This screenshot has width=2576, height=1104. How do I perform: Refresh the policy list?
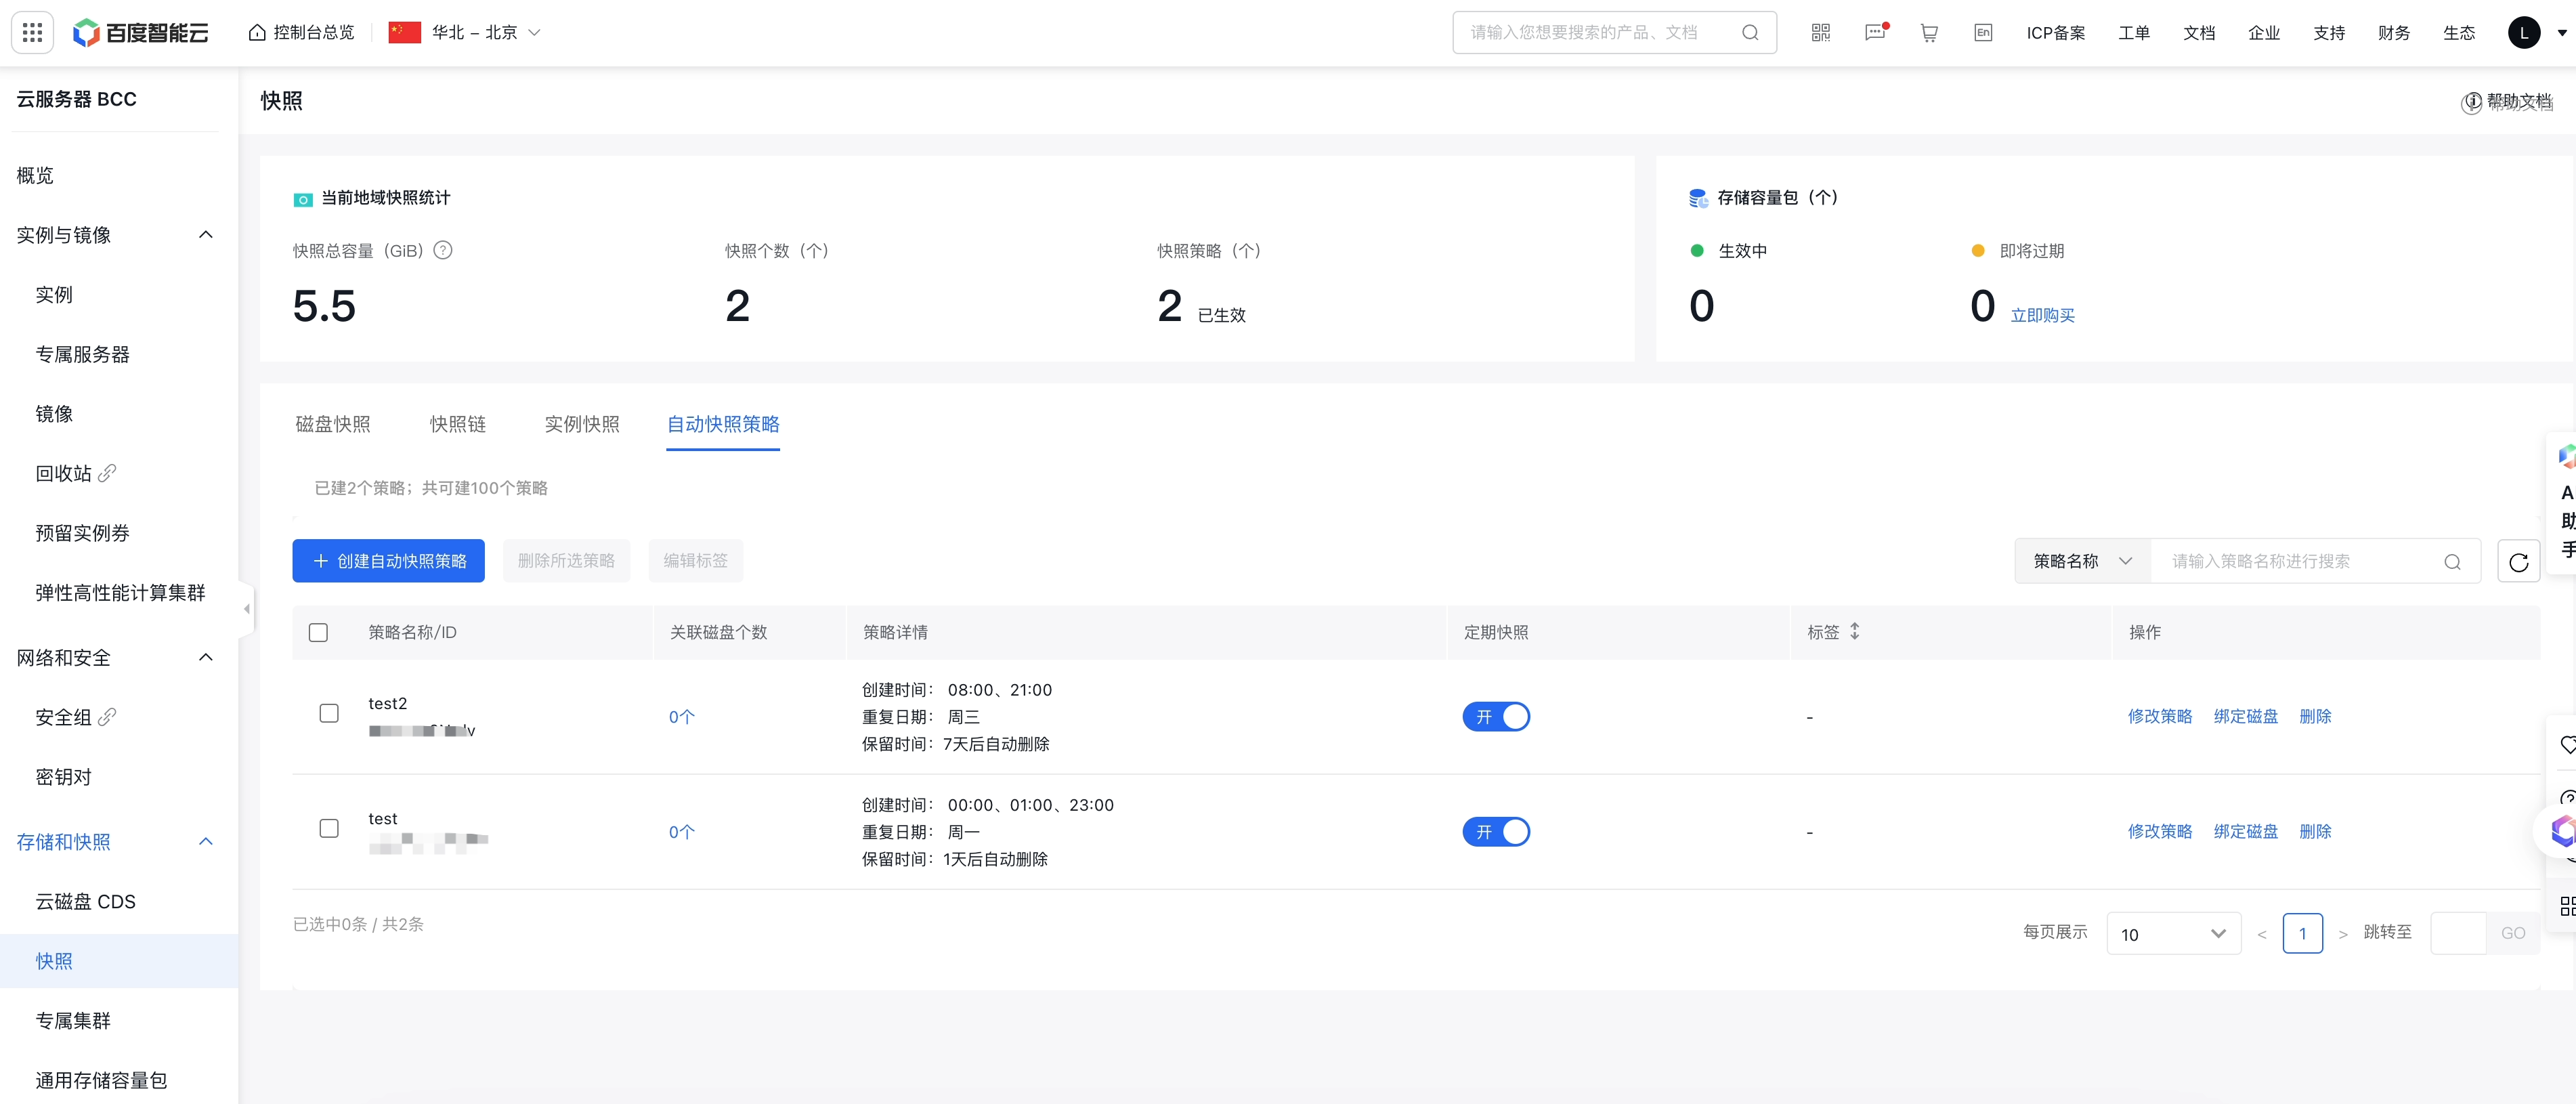[2518, 561]
